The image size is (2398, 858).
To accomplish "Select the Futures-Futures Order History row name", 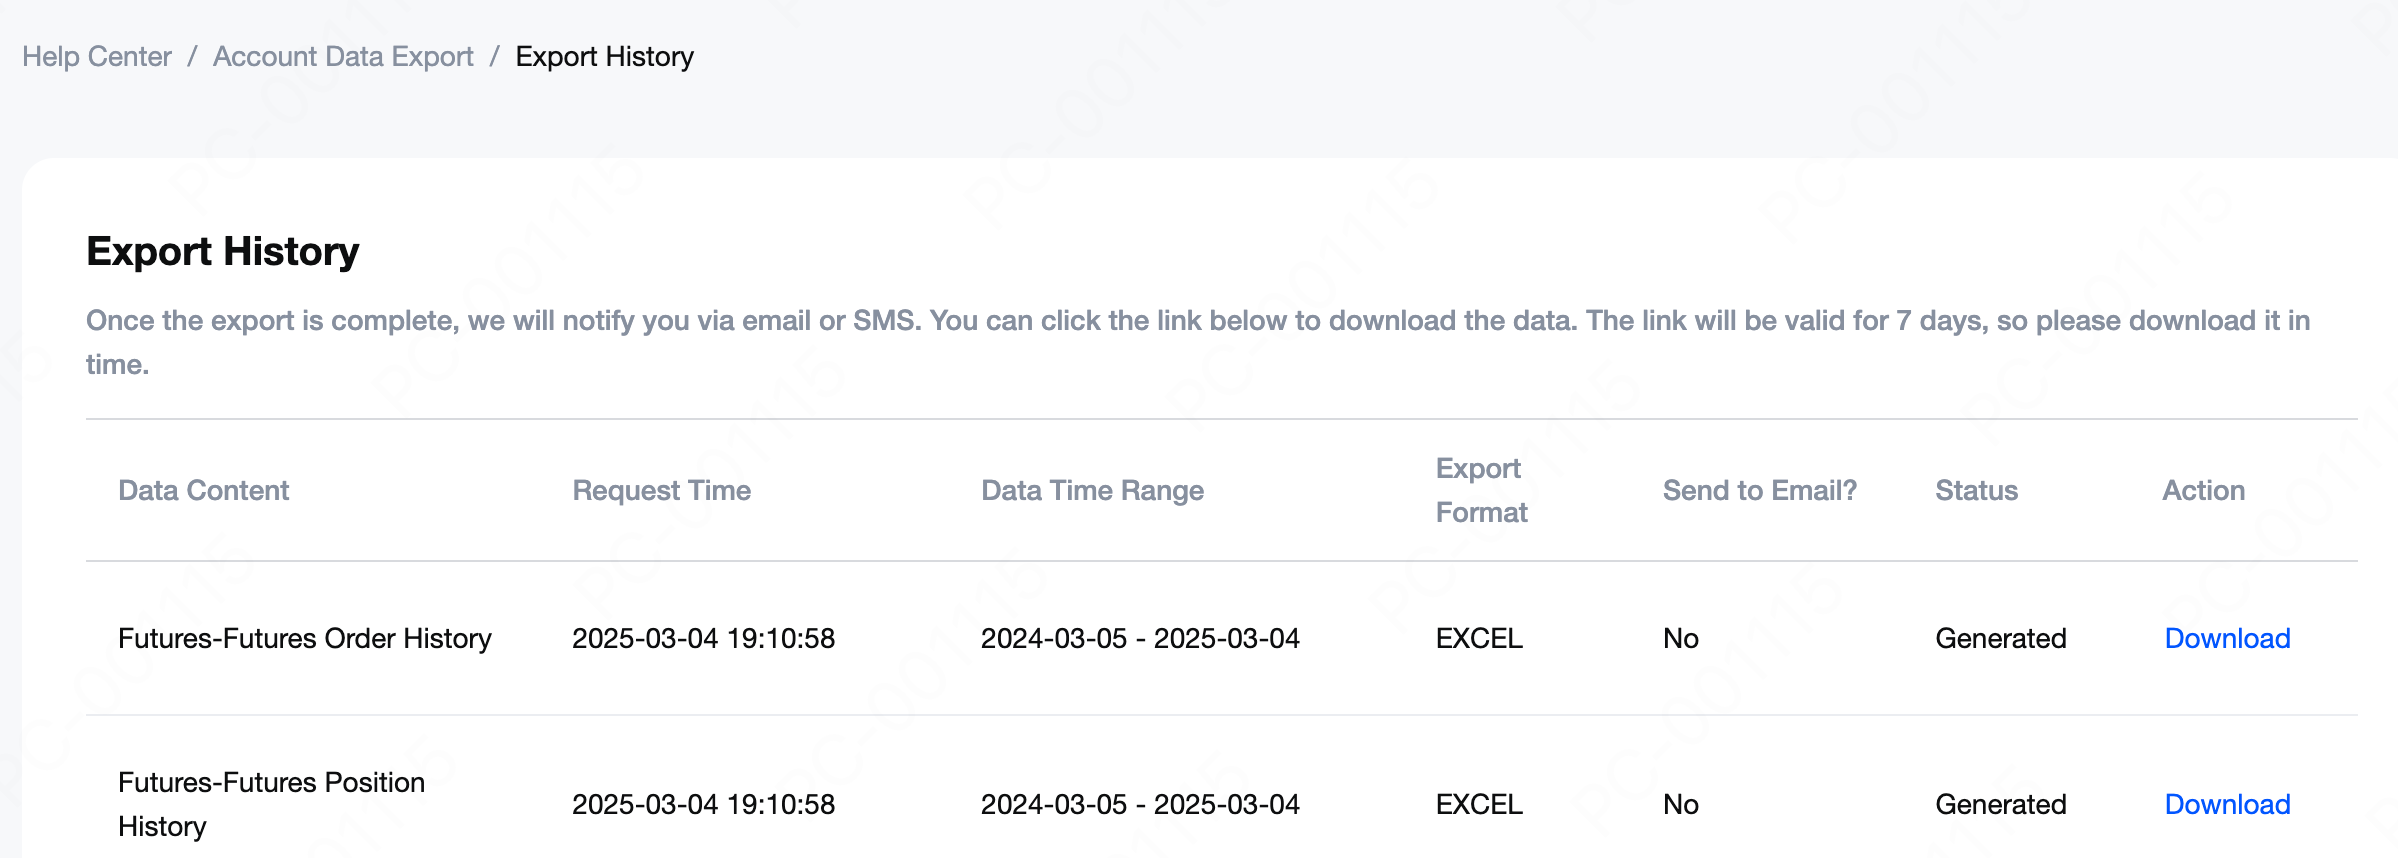I will tap(304, 638).
